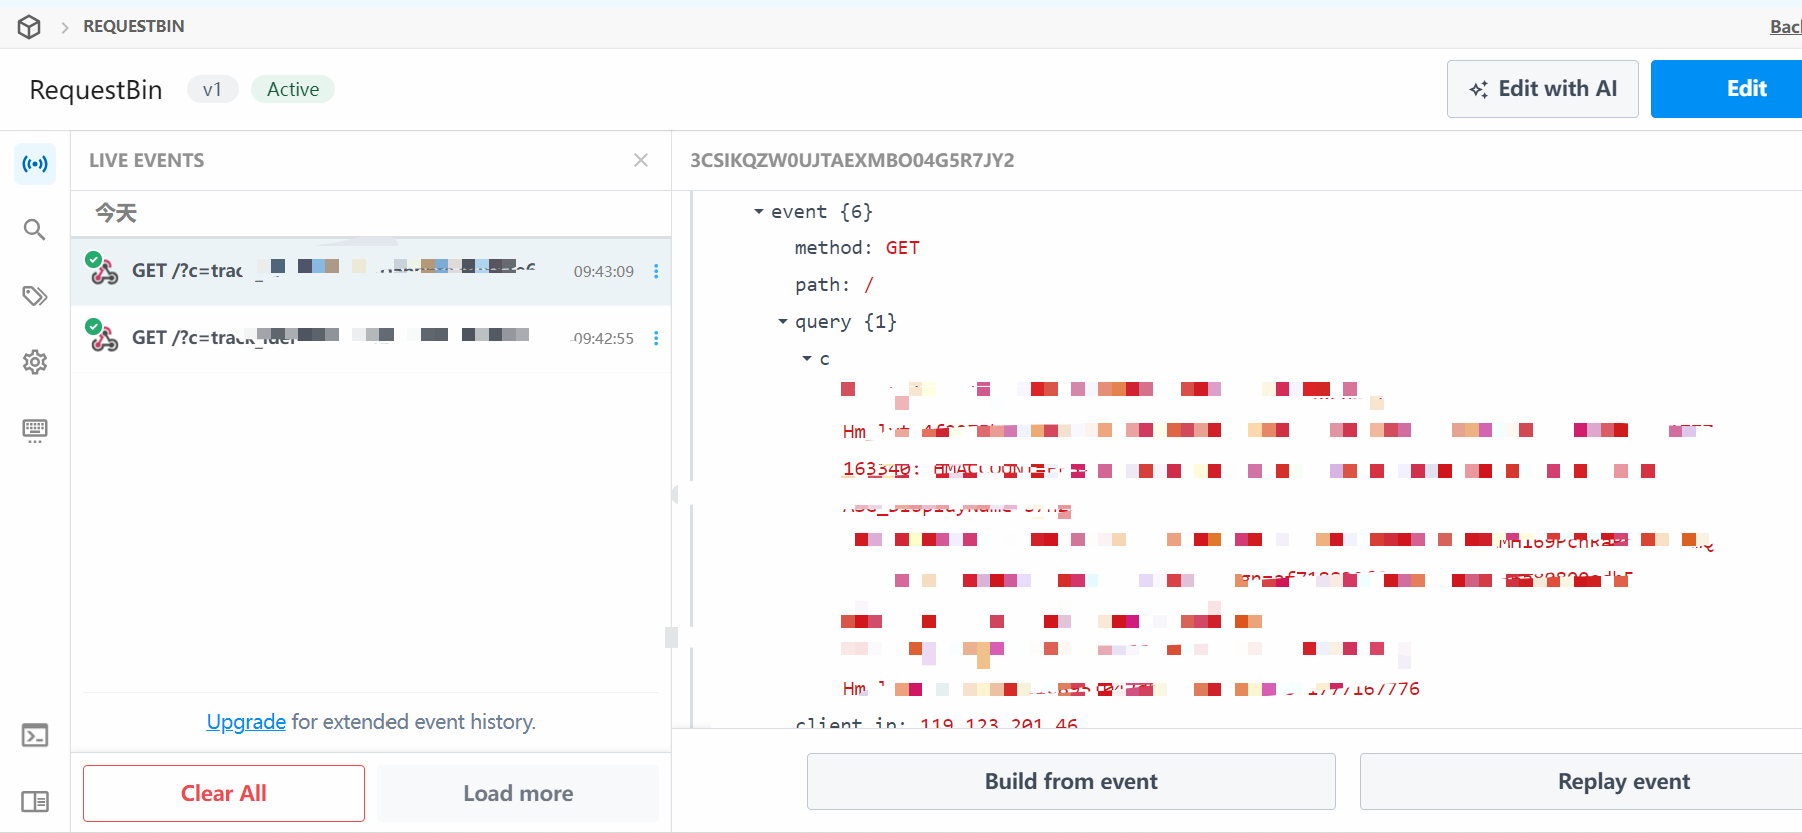This screenshot has width=1802, height=833.
Task: Click Edit with AI button
Action: [x=1542, y=89]
